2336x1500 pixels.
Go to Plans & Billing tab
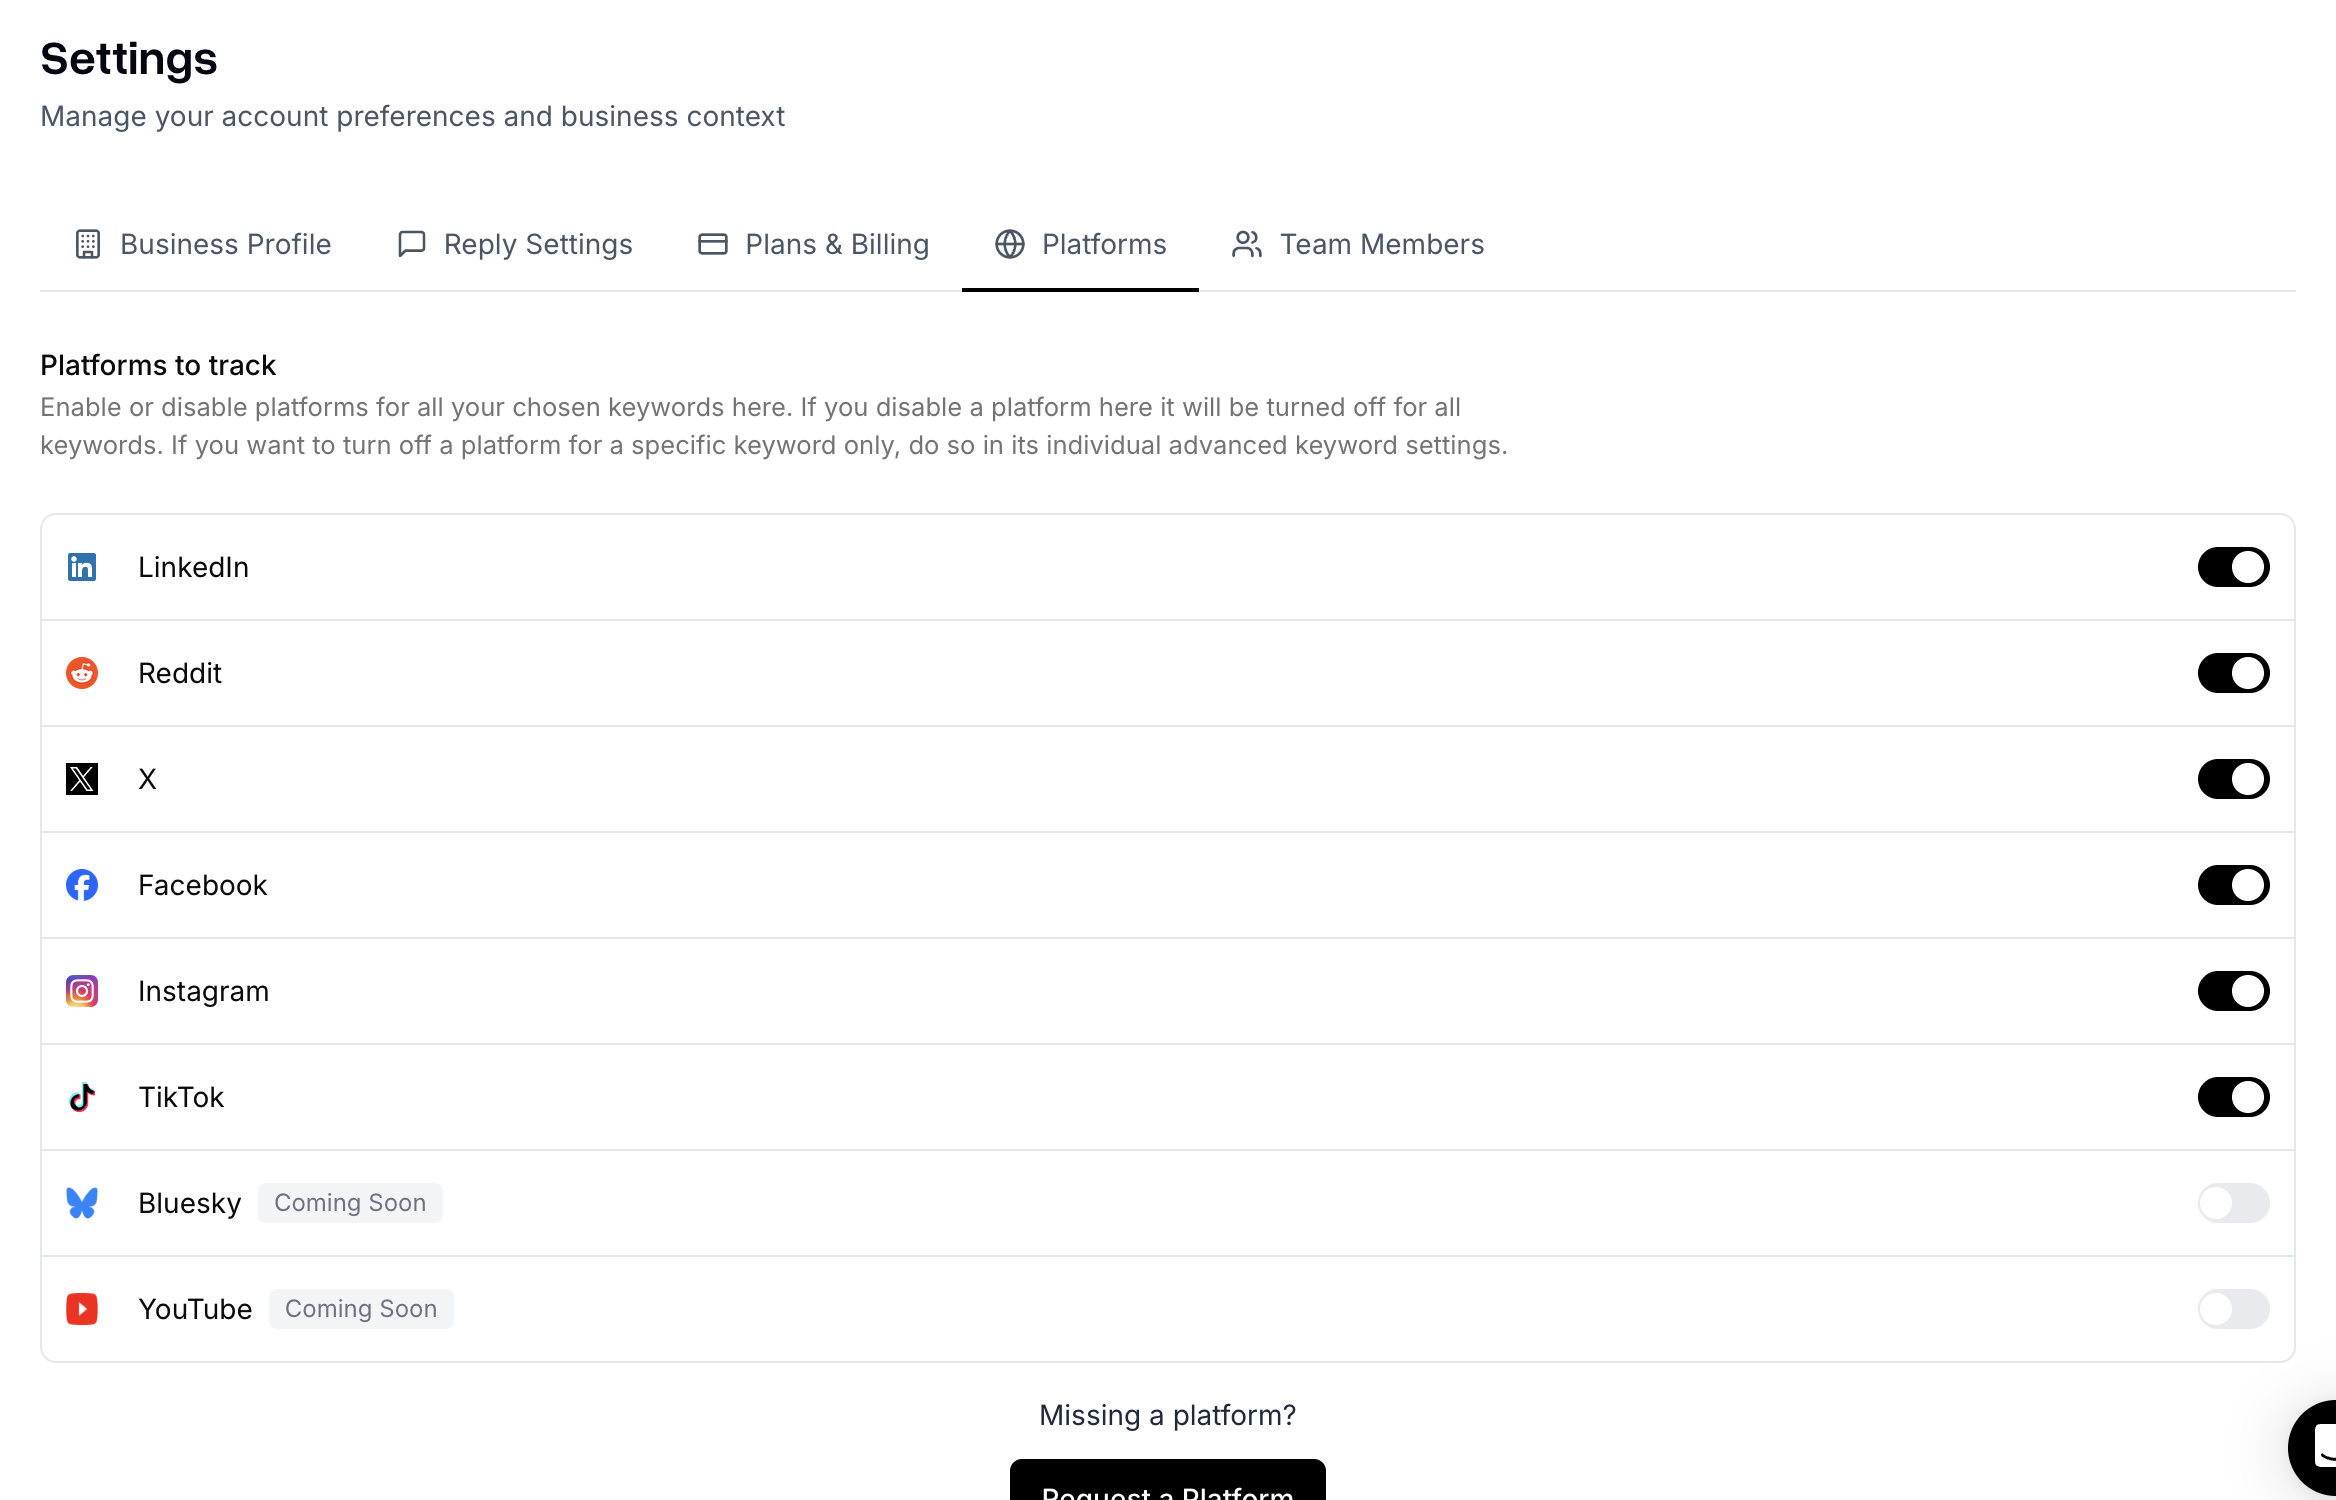[x=813, y=244]
